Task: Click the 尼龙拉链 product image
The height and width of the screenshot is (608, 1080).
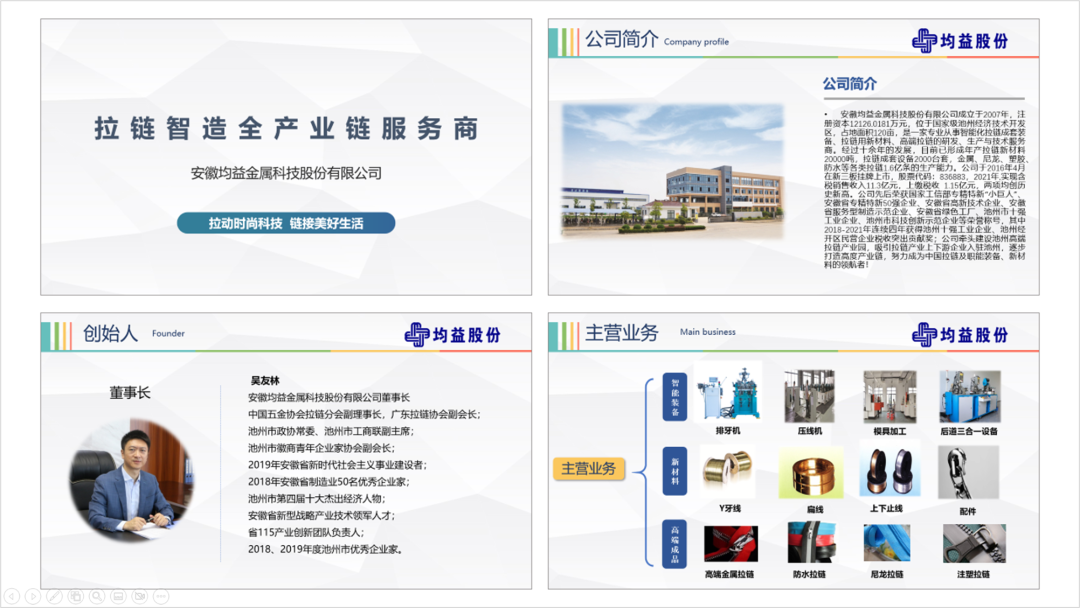Action: click(x=886, y=543)
